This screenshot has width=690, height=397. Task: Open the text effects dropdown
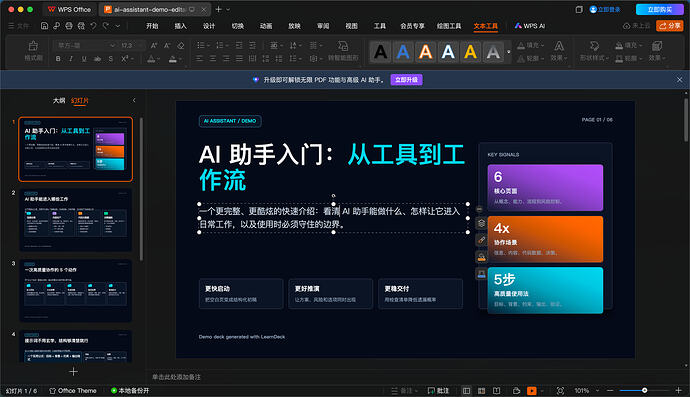[559, 51]
